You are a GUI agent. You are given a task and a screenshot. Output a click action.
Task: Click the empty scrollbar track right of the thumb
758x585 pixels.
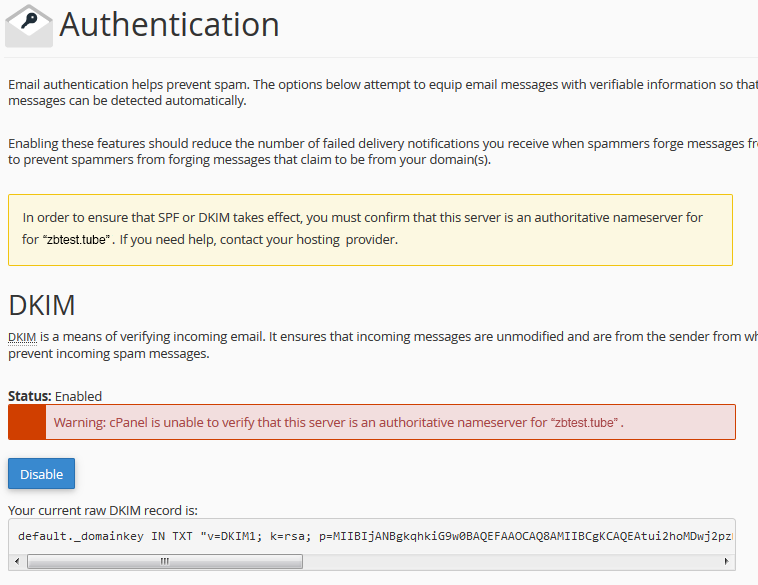click(500, 561)
